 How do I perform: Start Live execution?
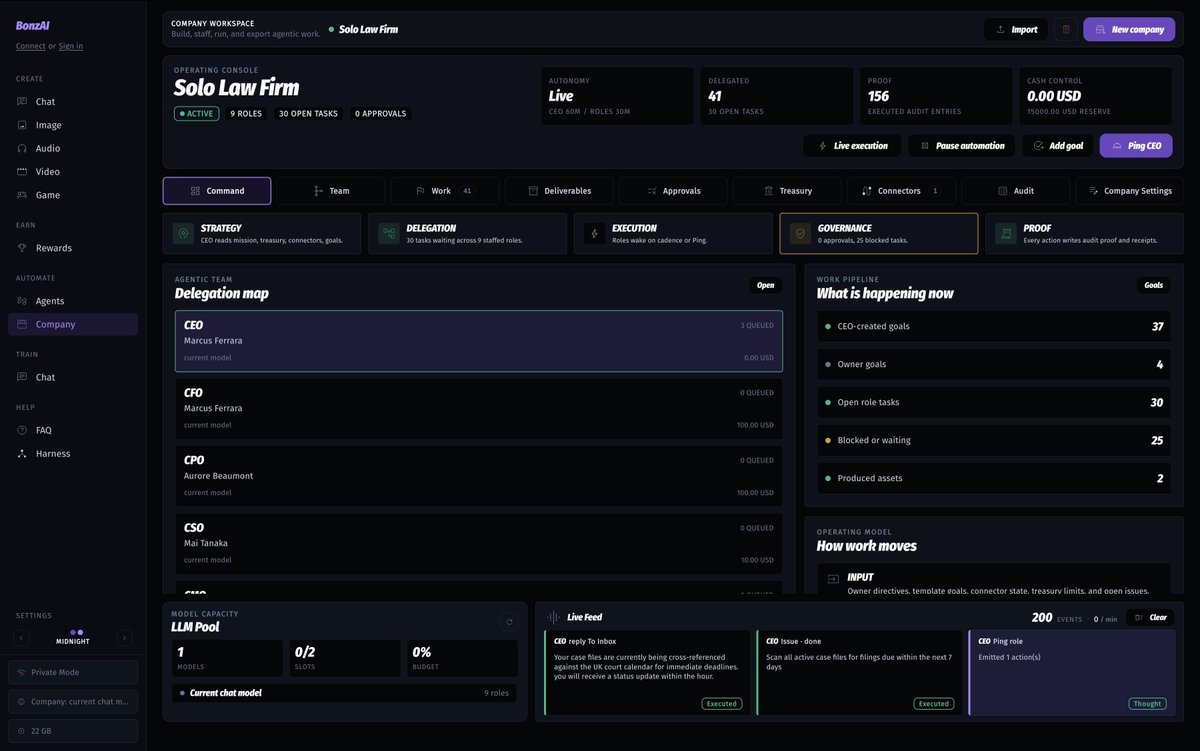click(x=852, y=146)
